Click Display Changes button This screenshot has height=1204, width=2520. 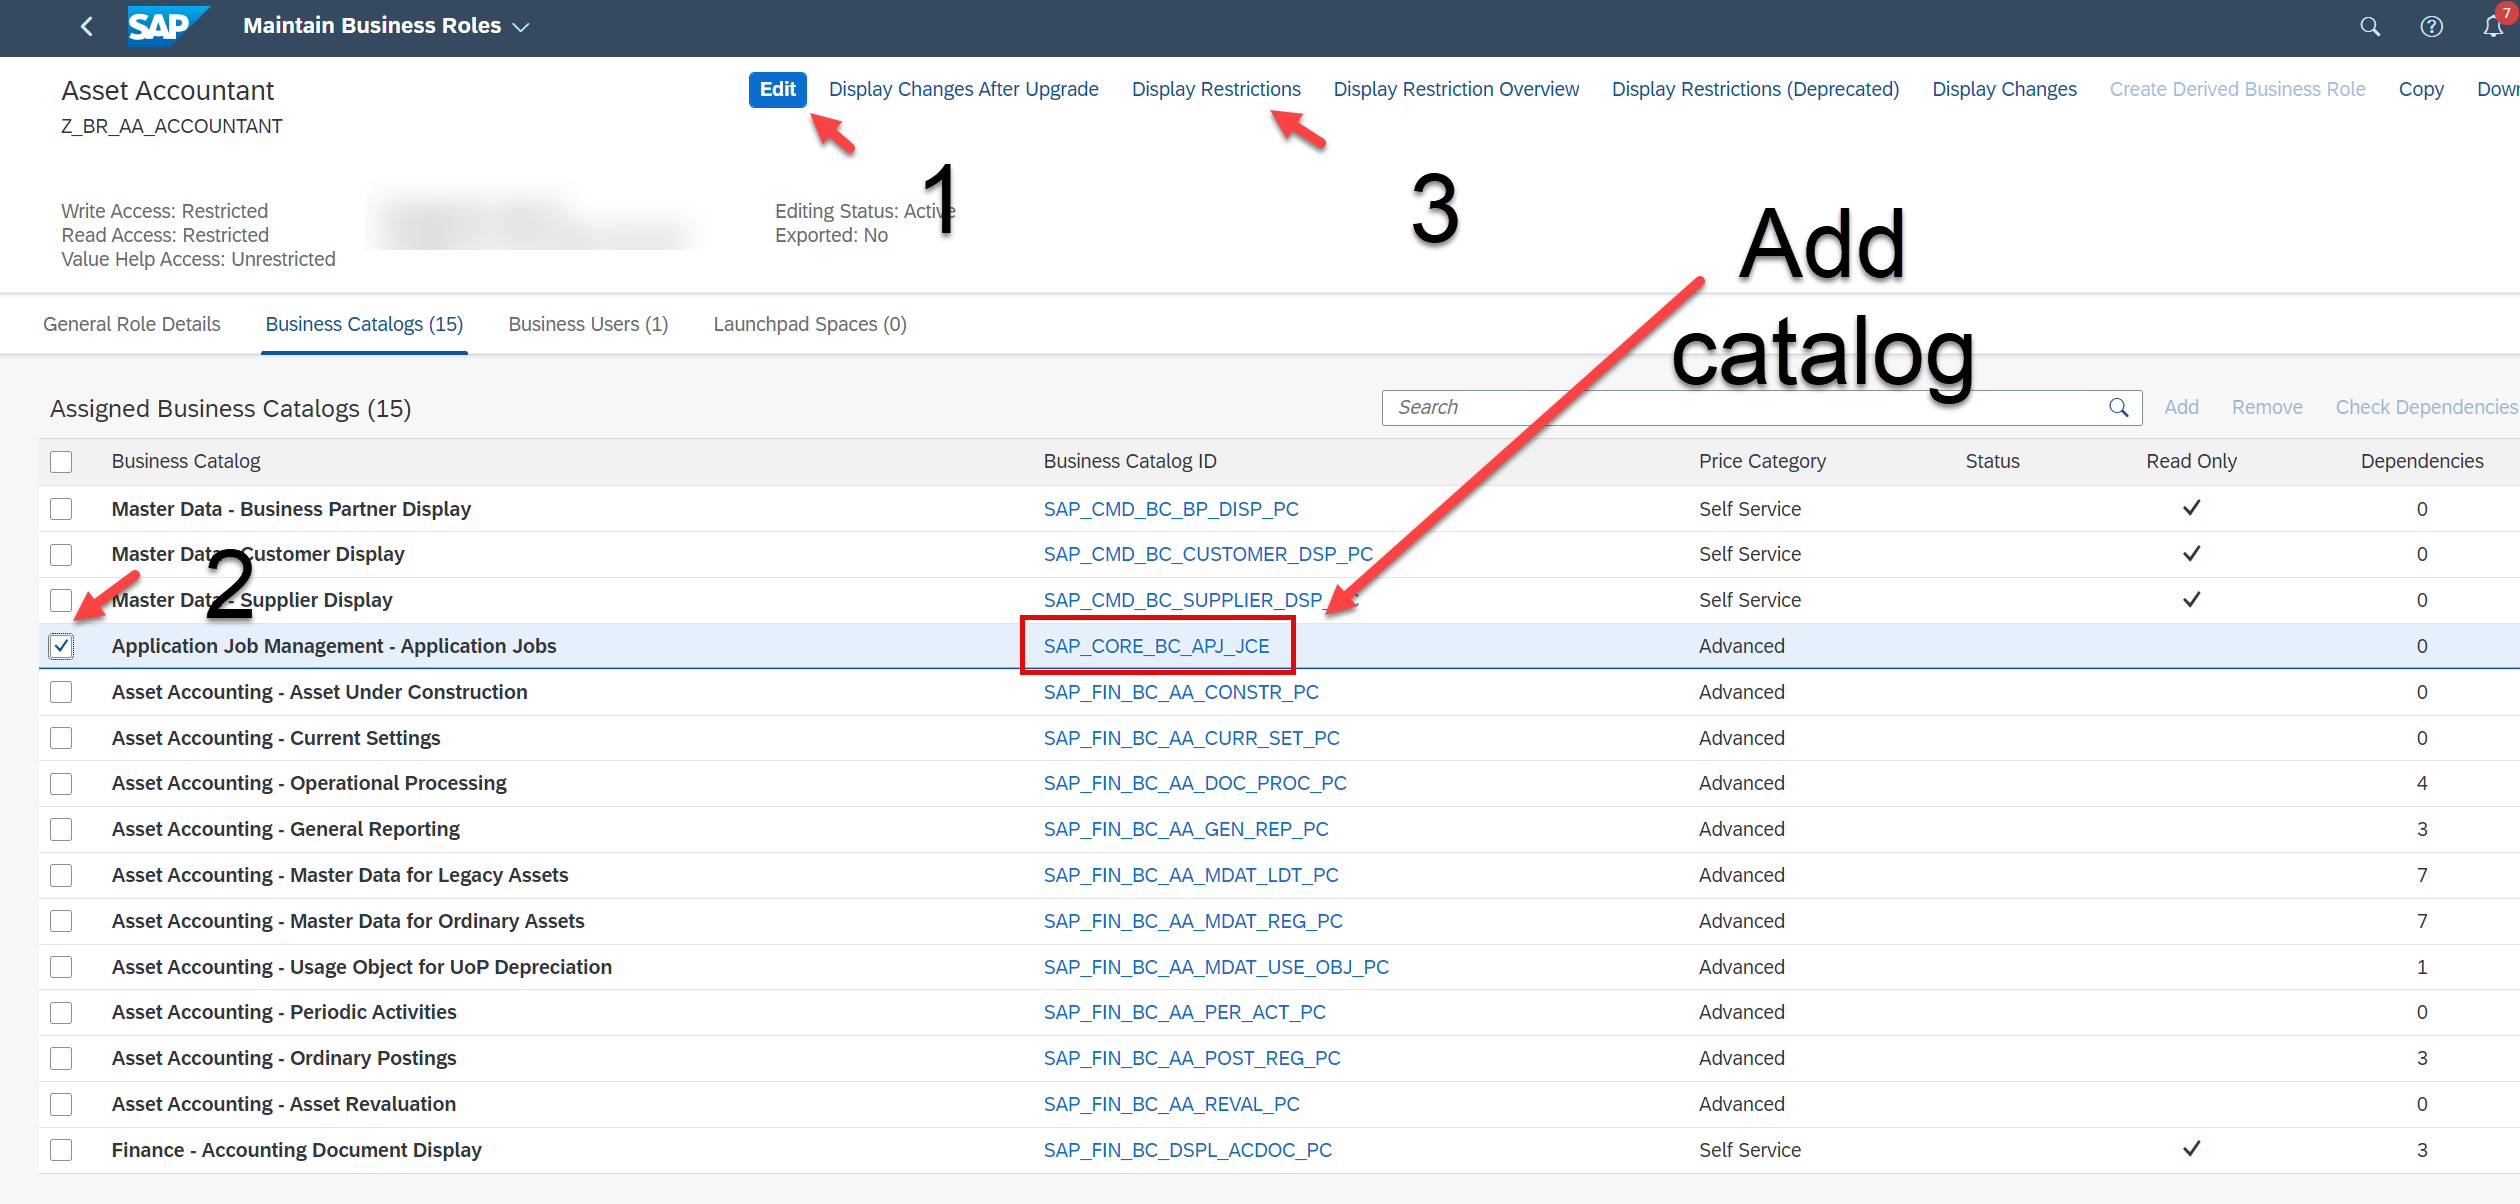[2004, 89]
